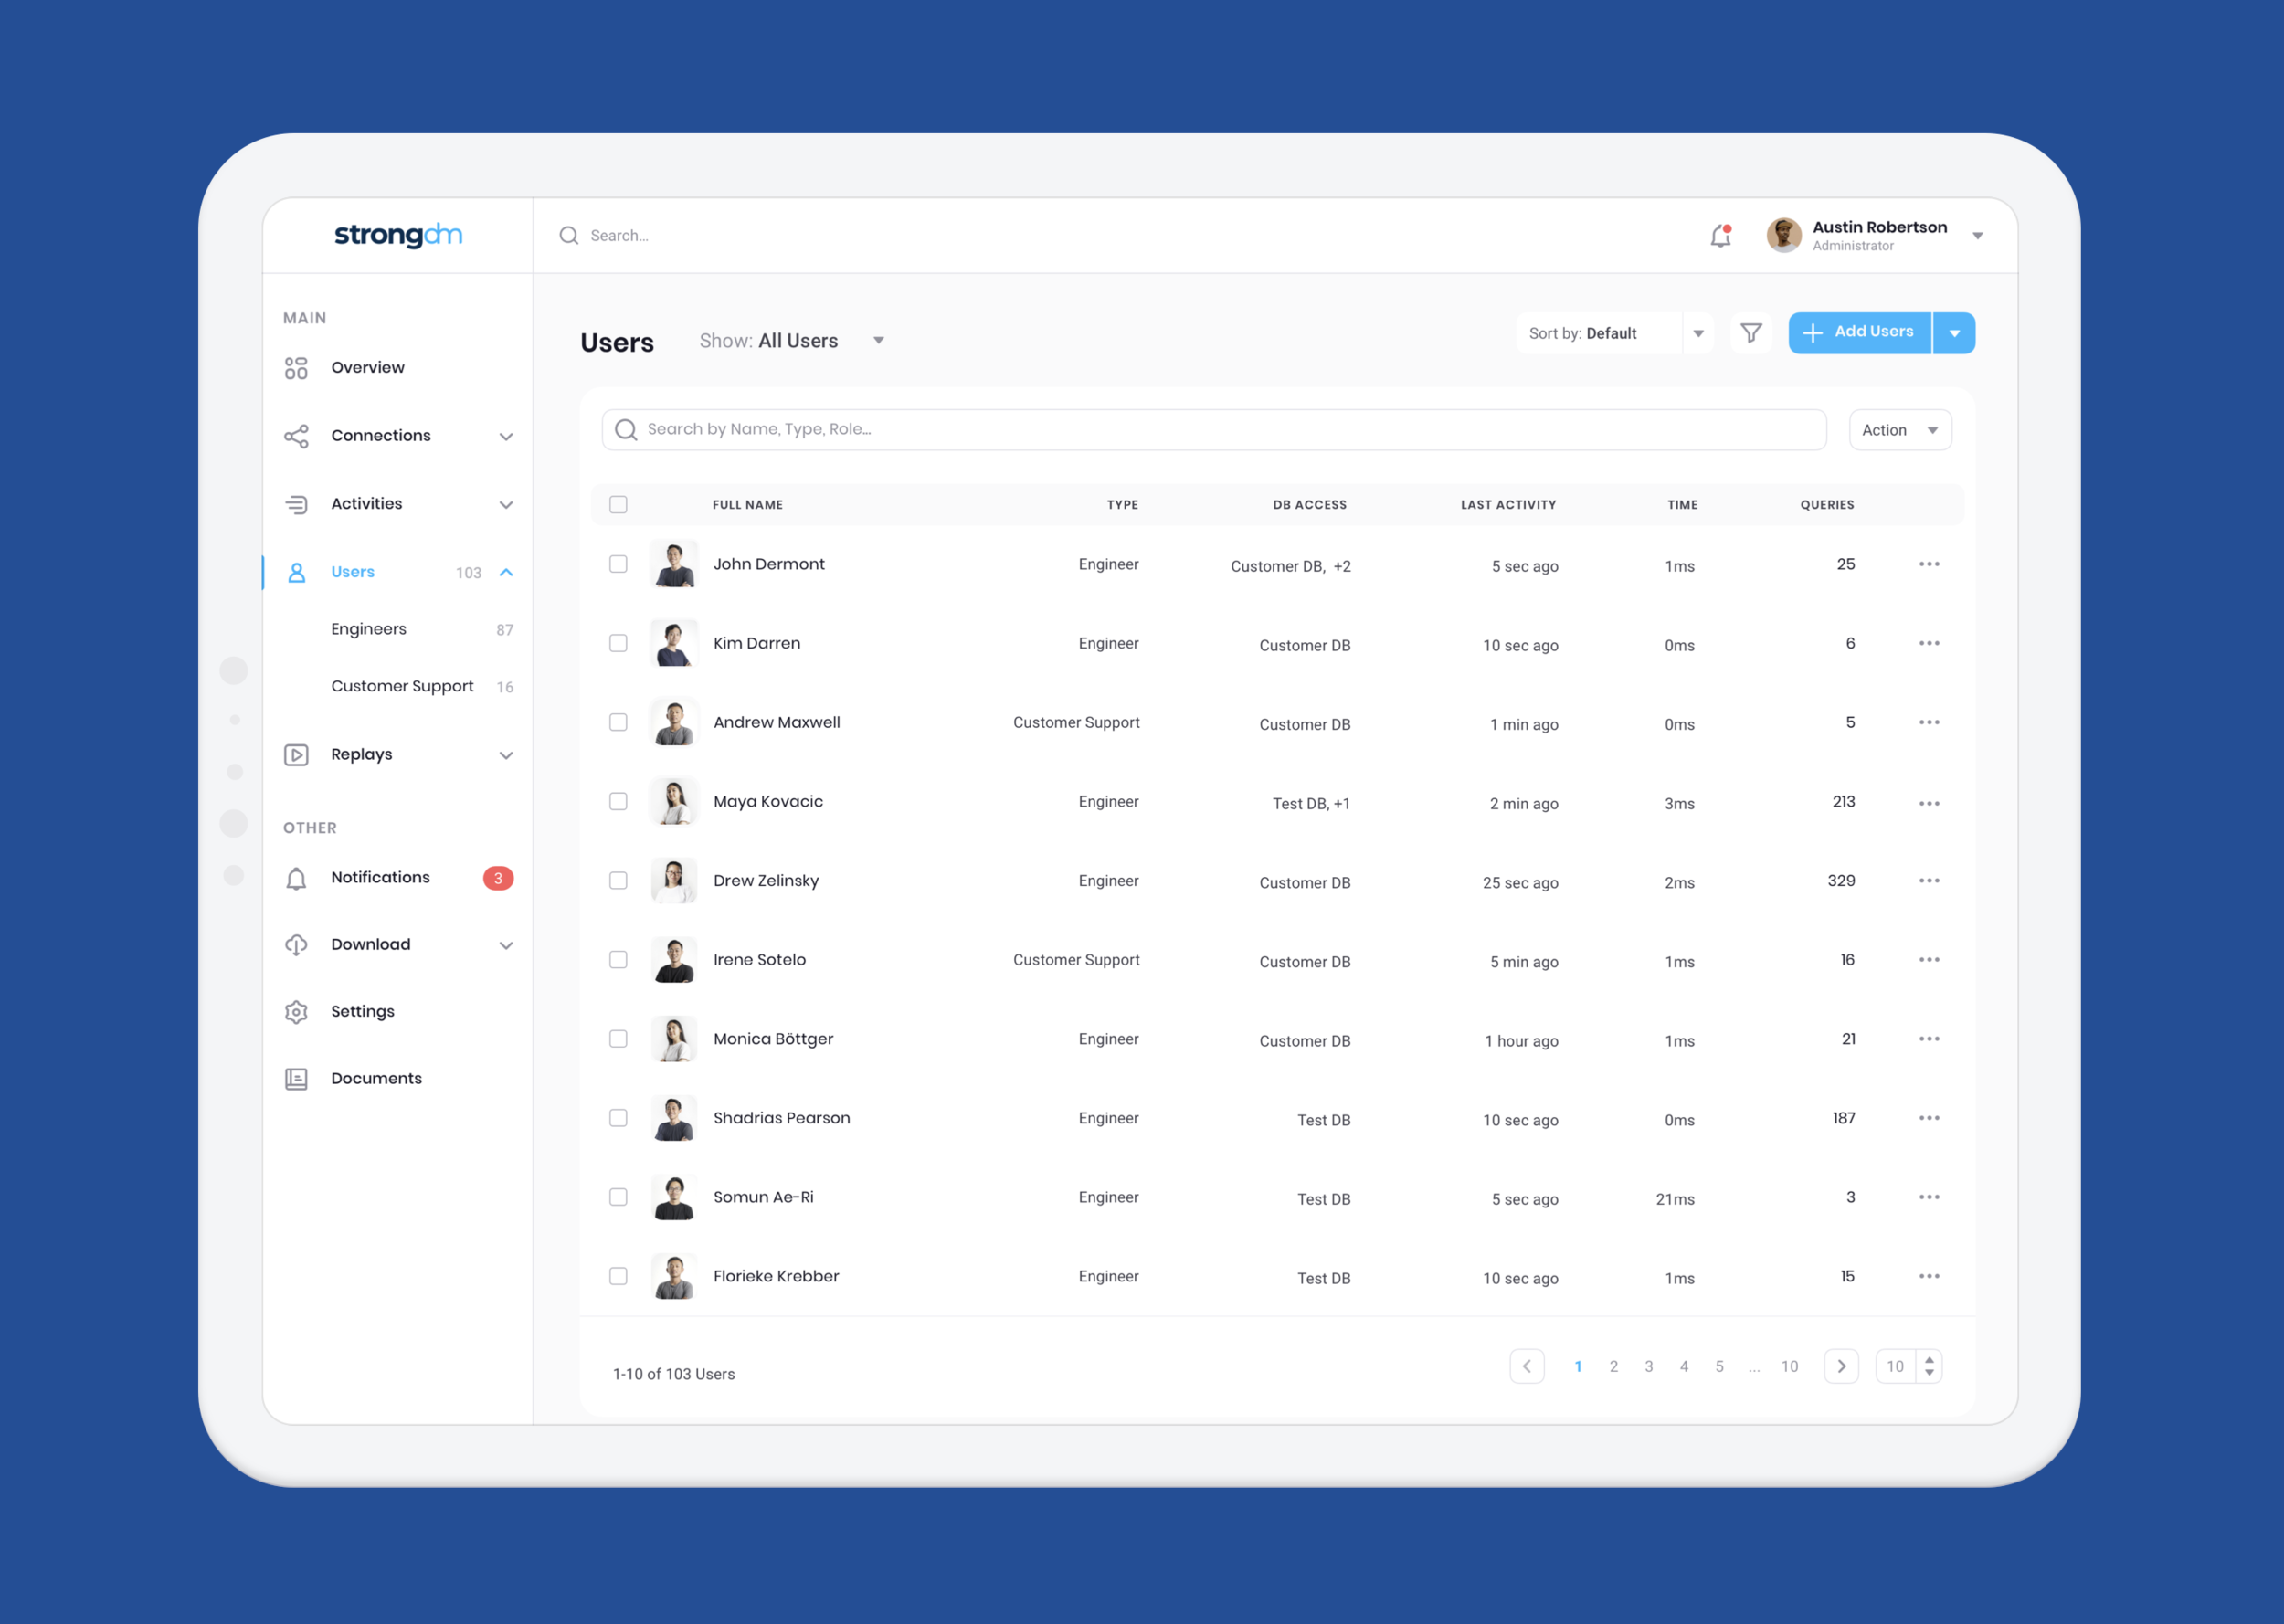Click the filter funnel icon

1751,333
